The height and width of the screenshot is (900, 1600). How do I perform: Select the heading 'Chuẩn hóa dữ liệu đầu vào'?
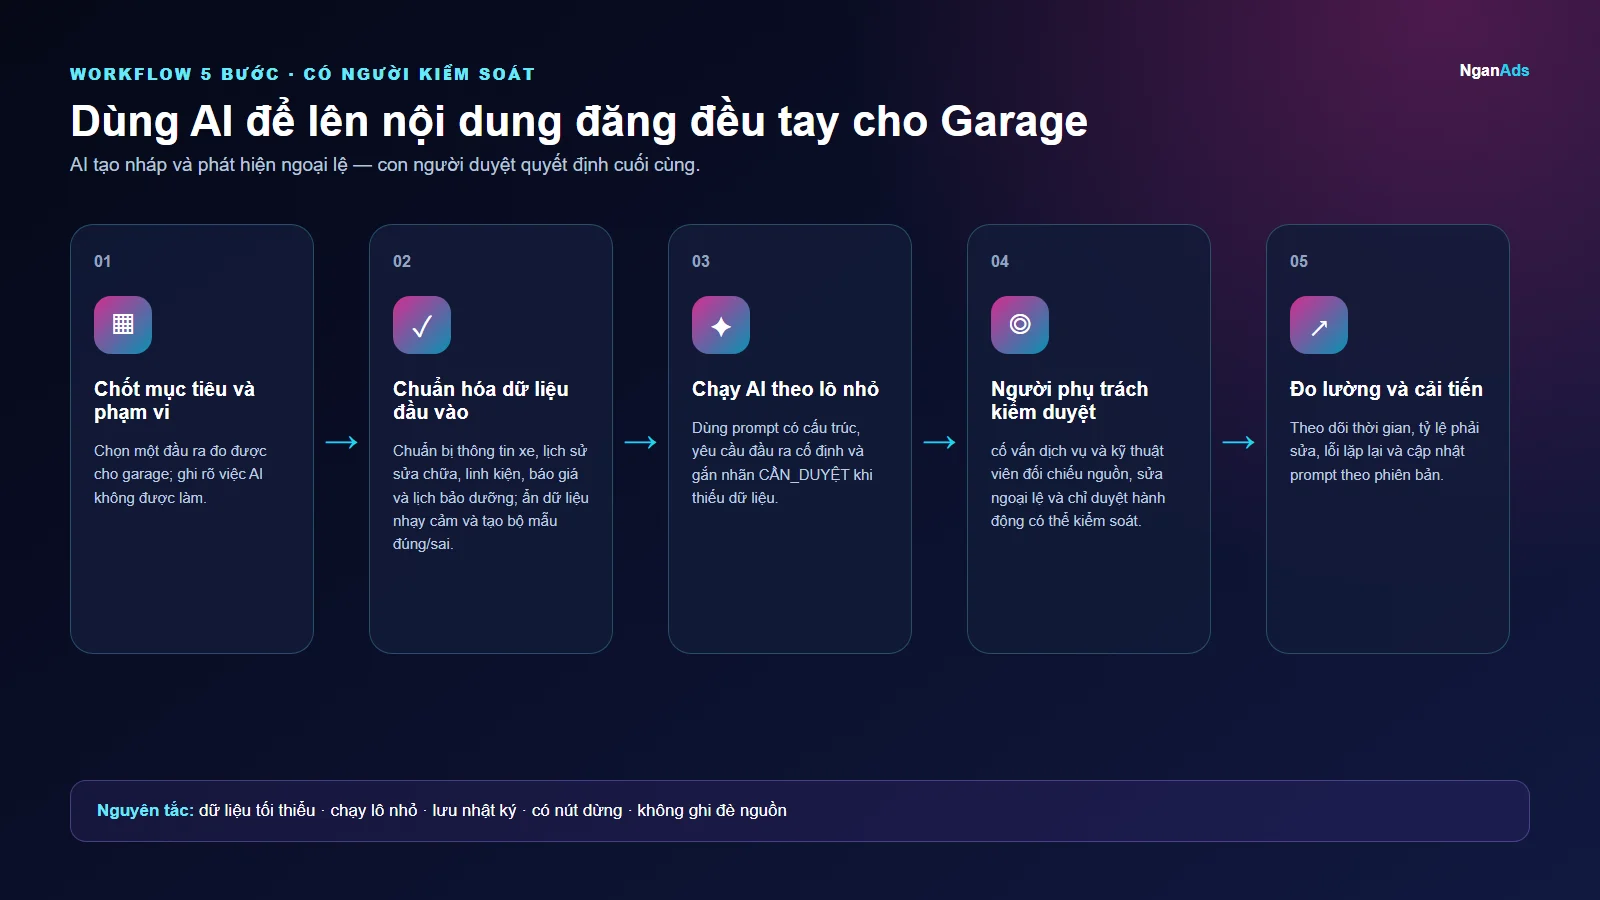pos(480,400)
